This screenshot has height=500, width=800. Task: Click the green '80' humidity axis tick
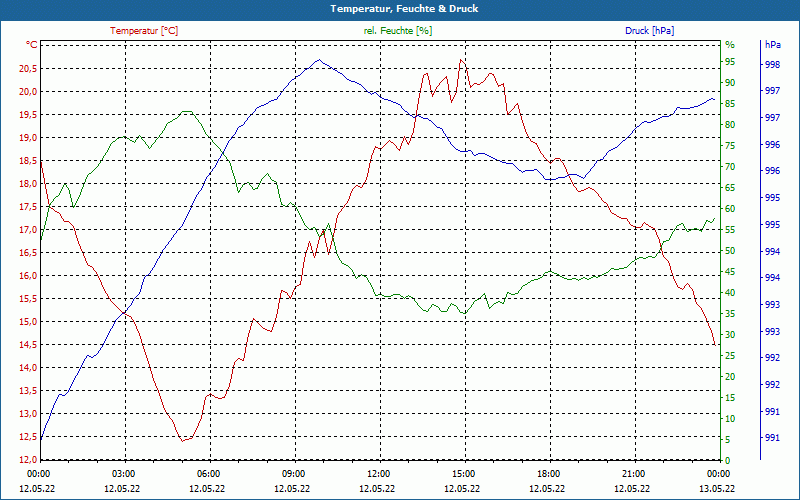tap(730, 124)
